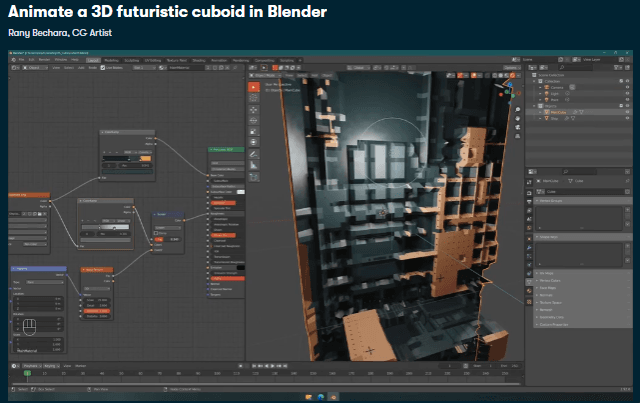Expand the Normals panel
The width and height of the screenshot is (640, 403).
(x=584, y=295)
